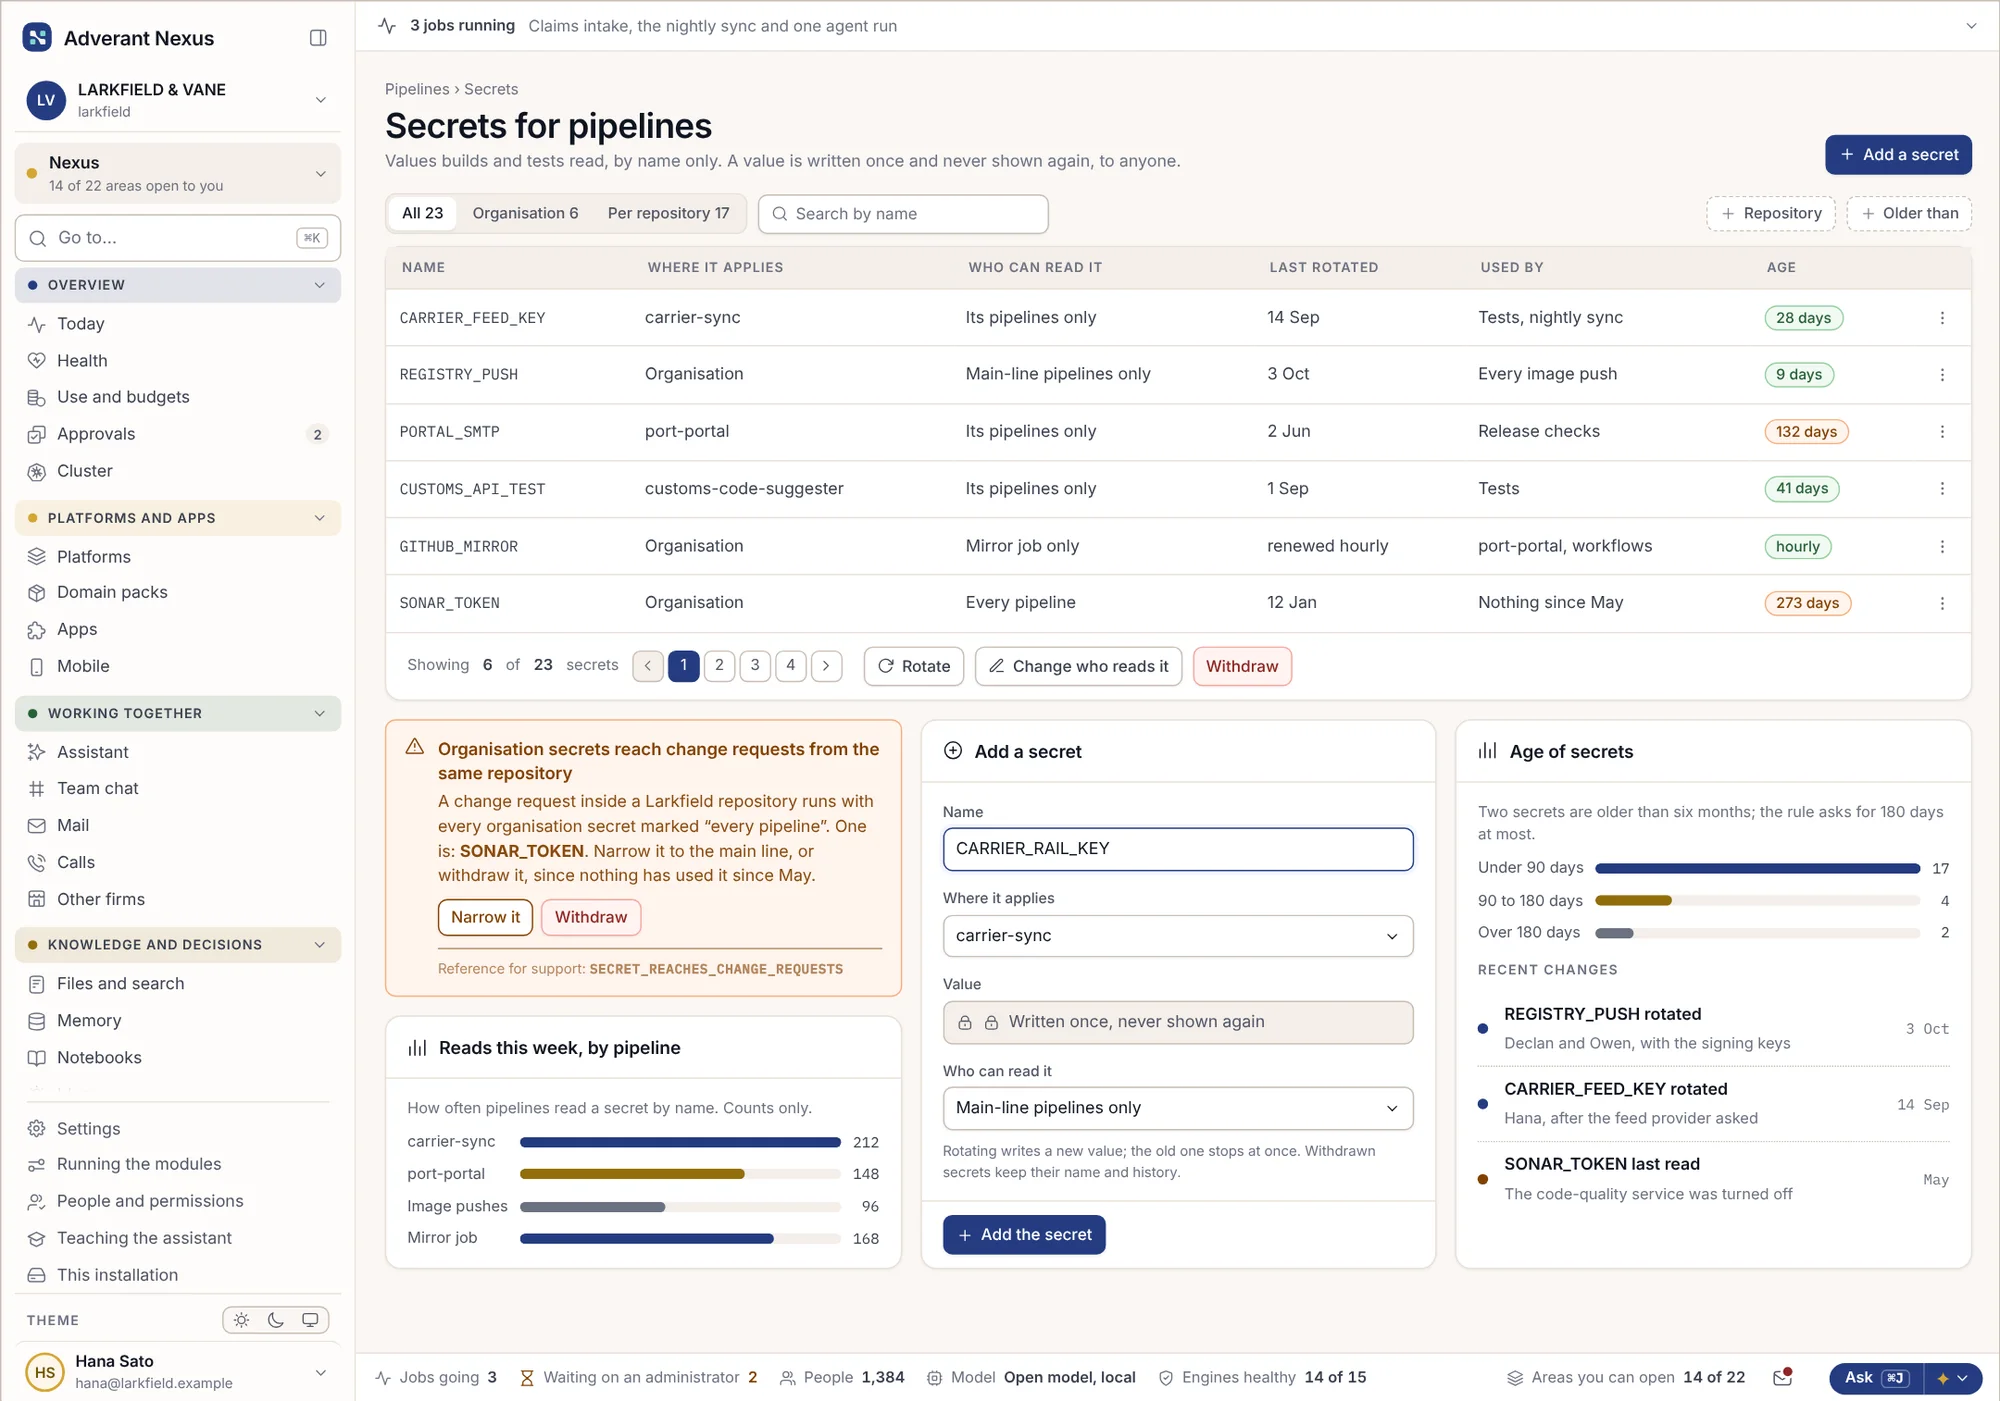Expand the Nexus areas selector
The height and width of the screenshot is (1401, 2000).
pyautogui.click(x=178, y=174)
